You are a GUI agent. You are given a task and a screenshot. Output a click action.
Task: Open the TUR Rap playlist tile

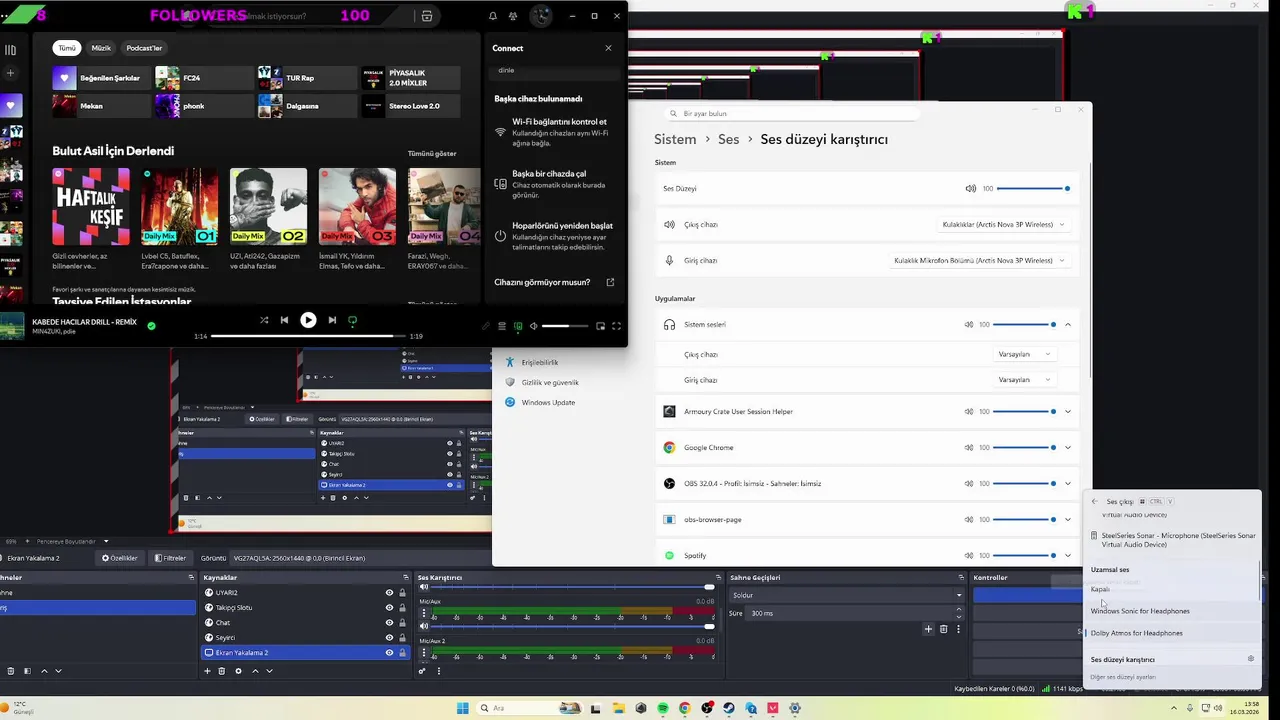[307, 78]
